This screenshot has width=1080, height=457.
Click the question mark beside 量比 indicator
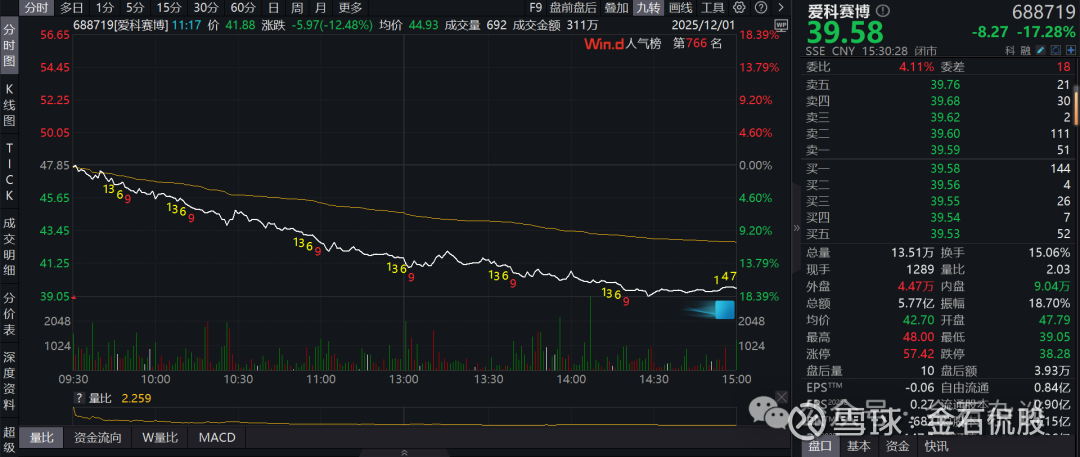click(79, 398)
